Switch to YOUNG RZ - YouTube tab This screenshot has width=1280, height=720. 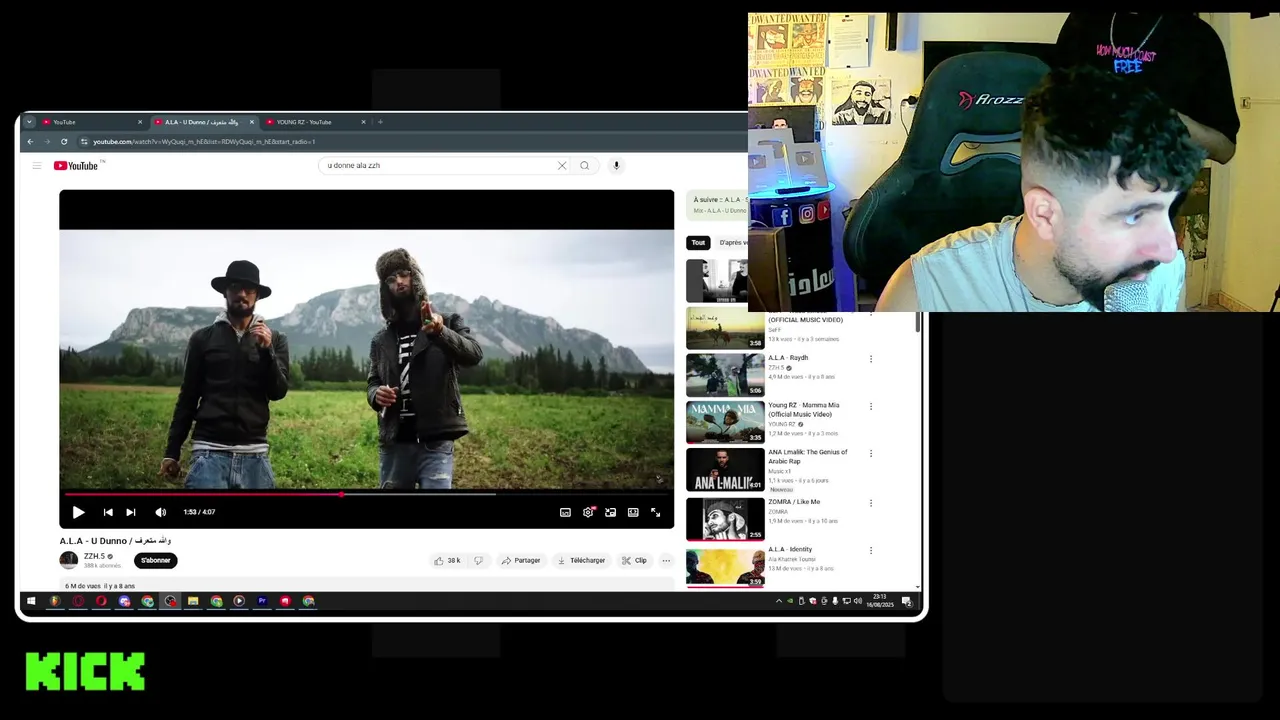(x=316, y=122)
